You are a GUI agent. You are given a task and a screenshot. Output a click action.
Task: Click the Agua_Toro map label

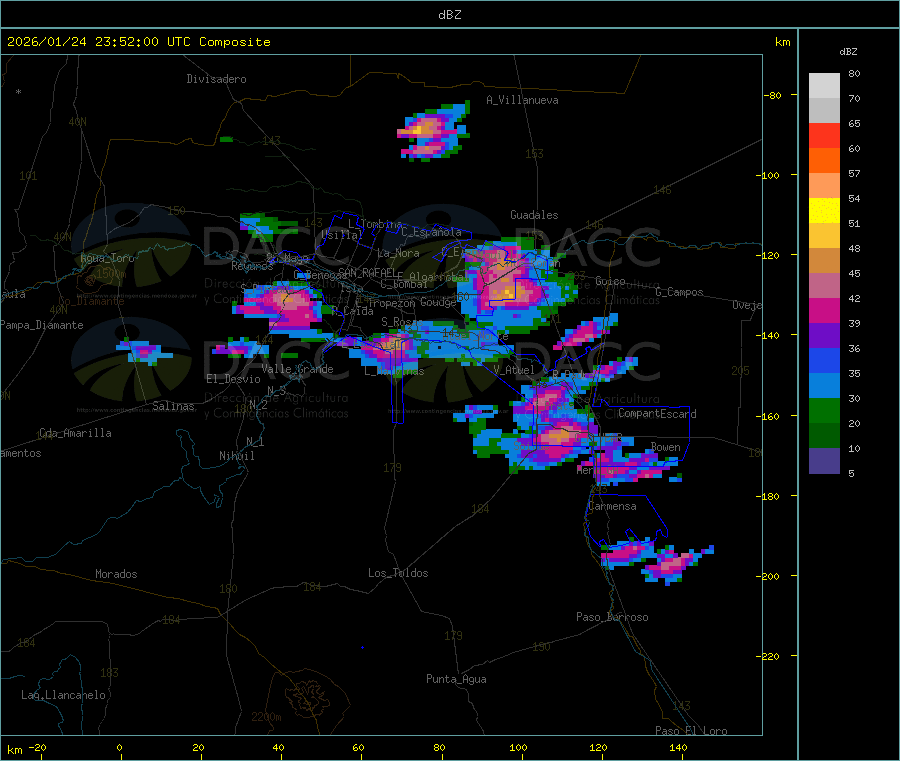107,258
